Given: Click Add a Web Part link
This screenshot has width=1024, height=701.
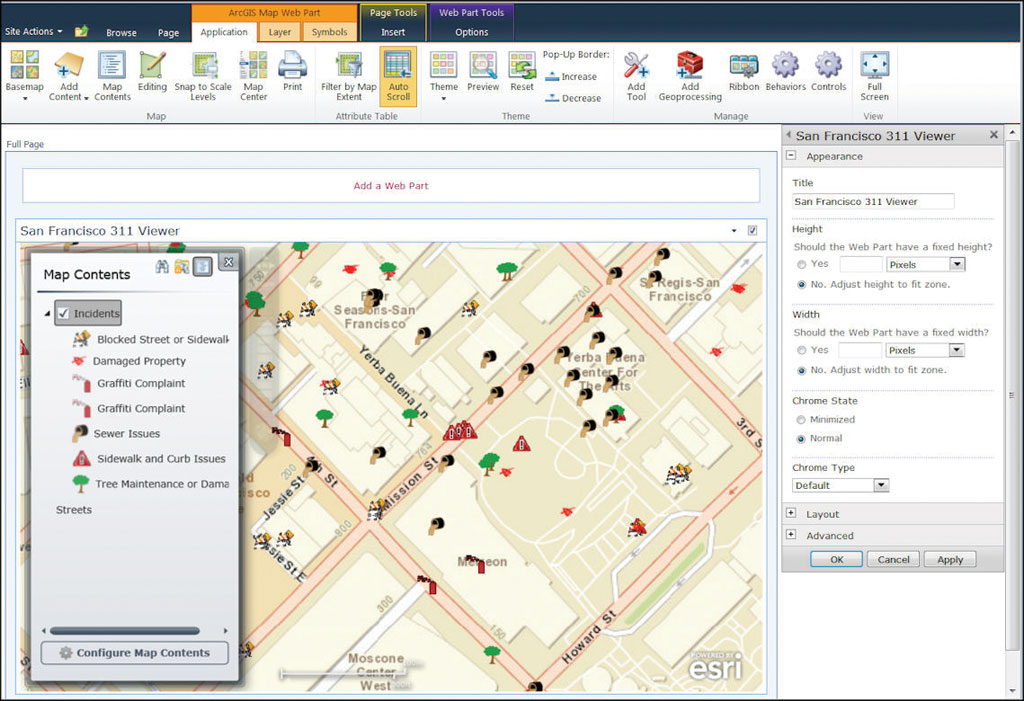Looking at the screenshot, I should click(391, 186).
